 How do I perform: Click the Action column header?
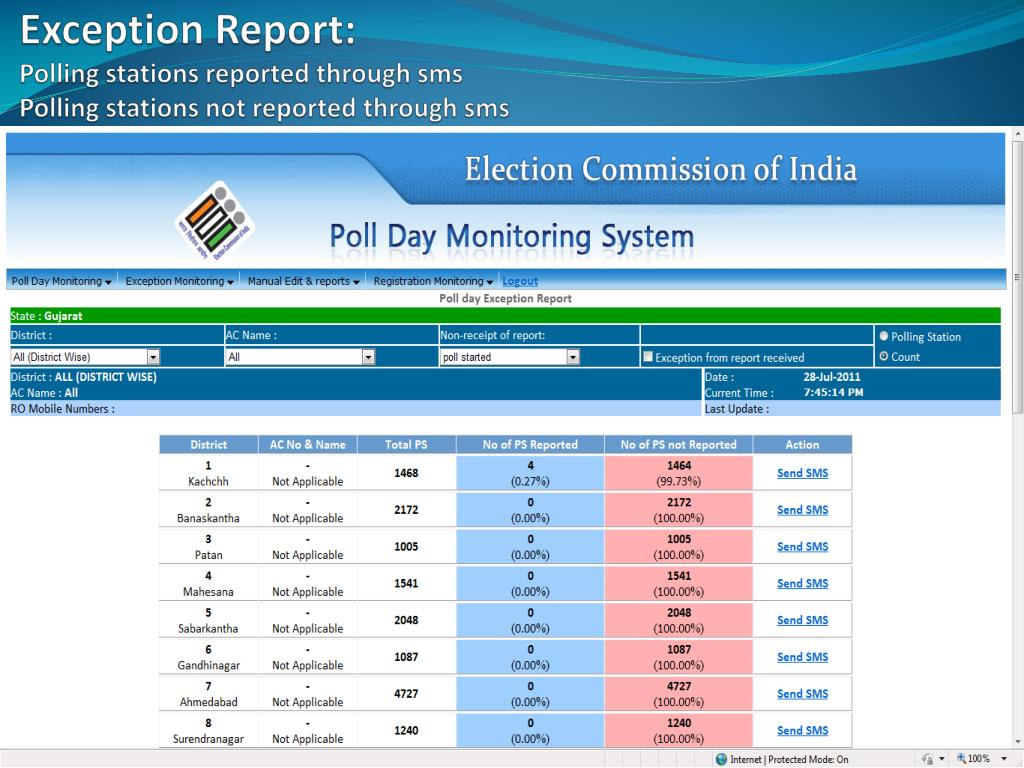[803, 444]
